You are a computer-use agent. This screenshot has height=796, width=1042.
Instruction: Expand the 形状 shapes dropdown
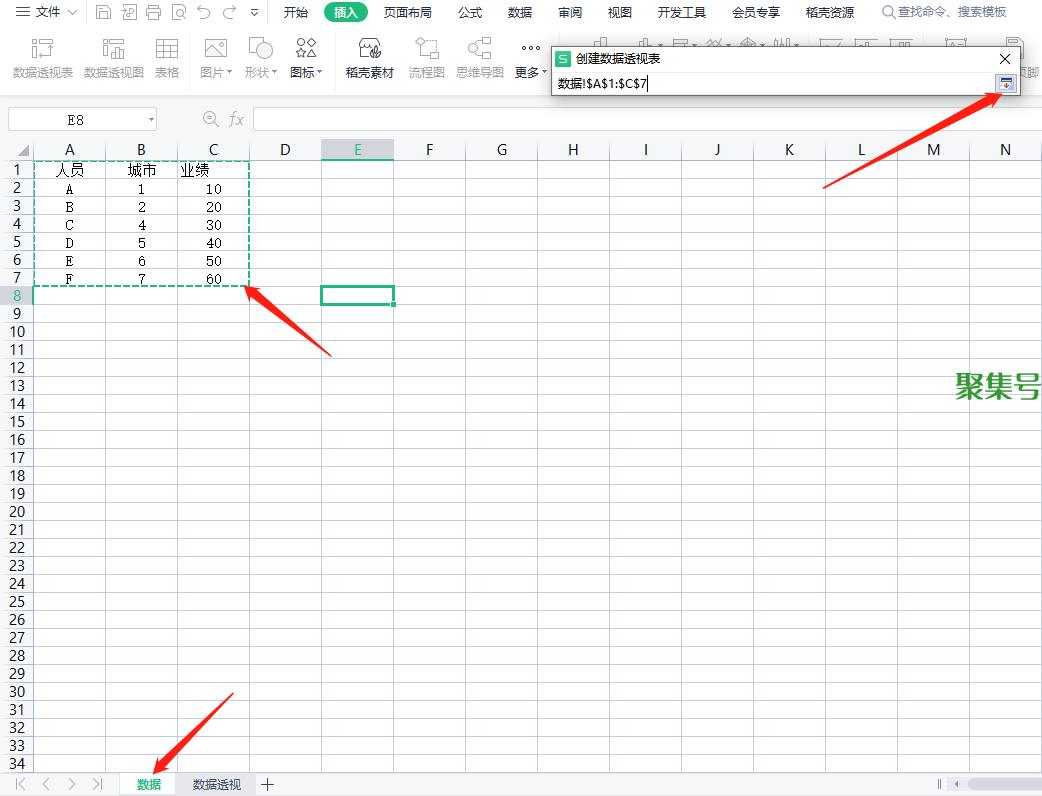pyautogui.click(x=260, y=72)
